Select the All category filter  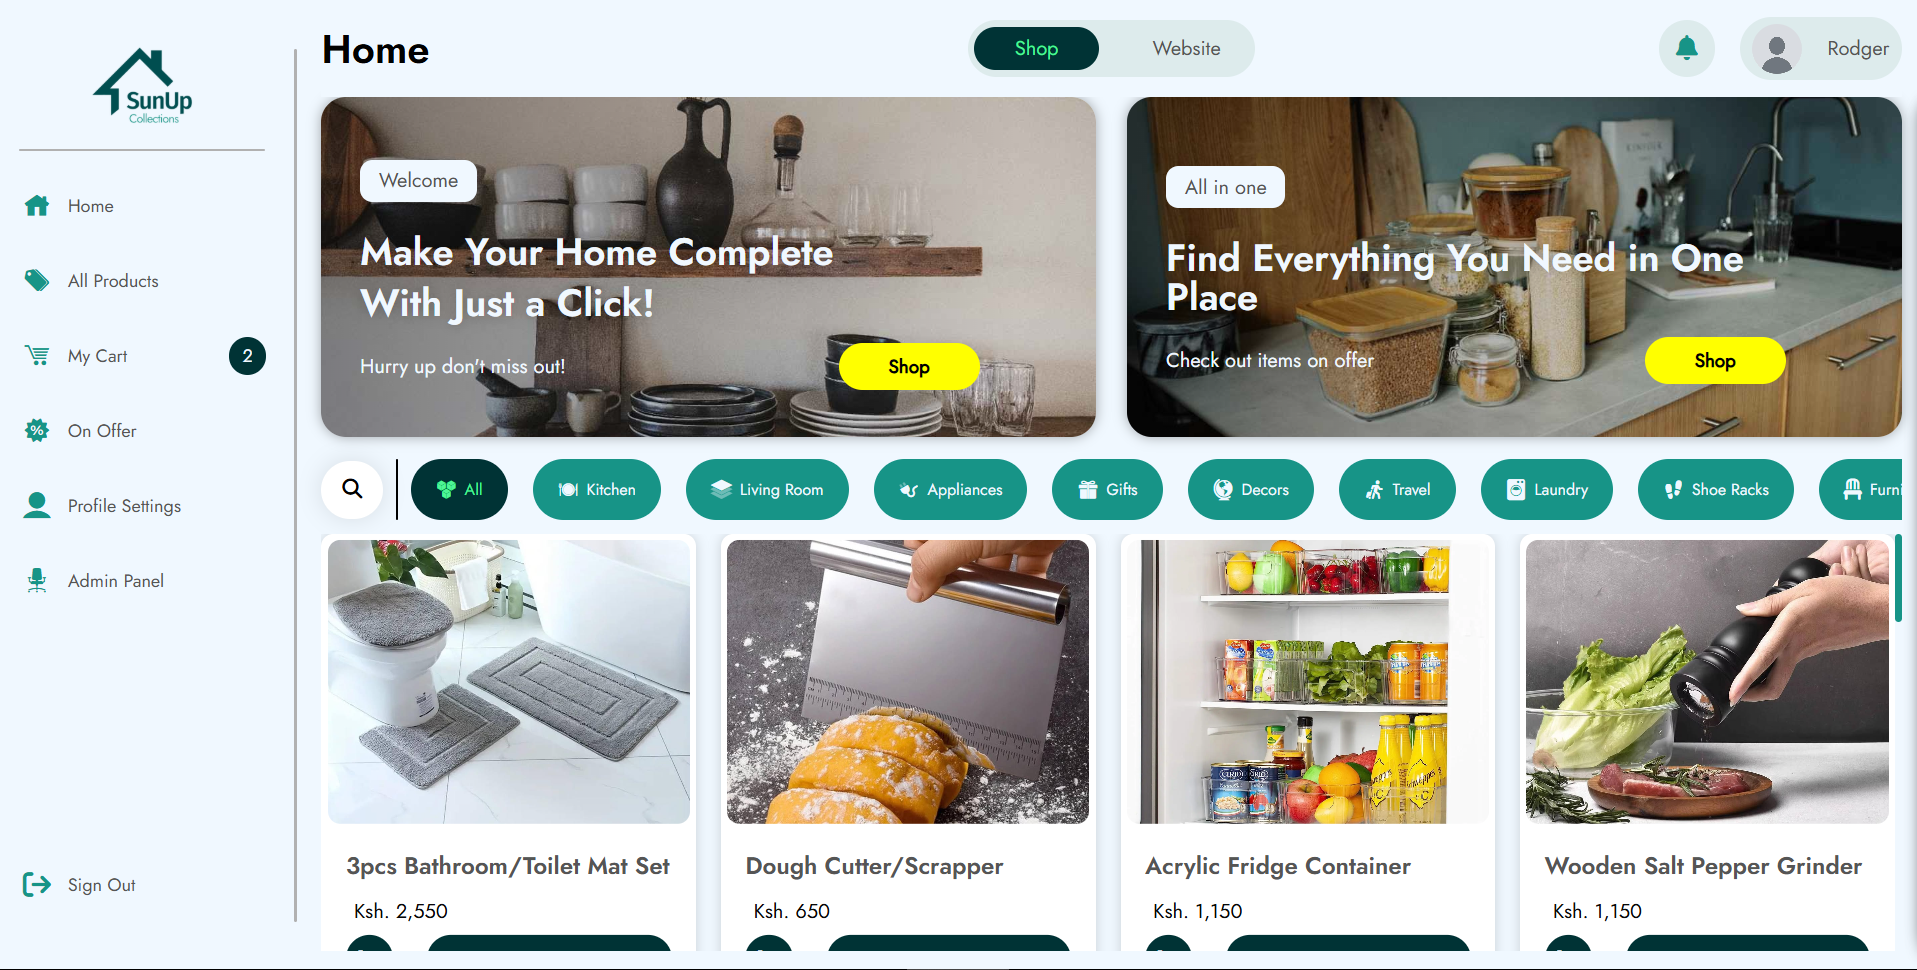click(459, 489)
